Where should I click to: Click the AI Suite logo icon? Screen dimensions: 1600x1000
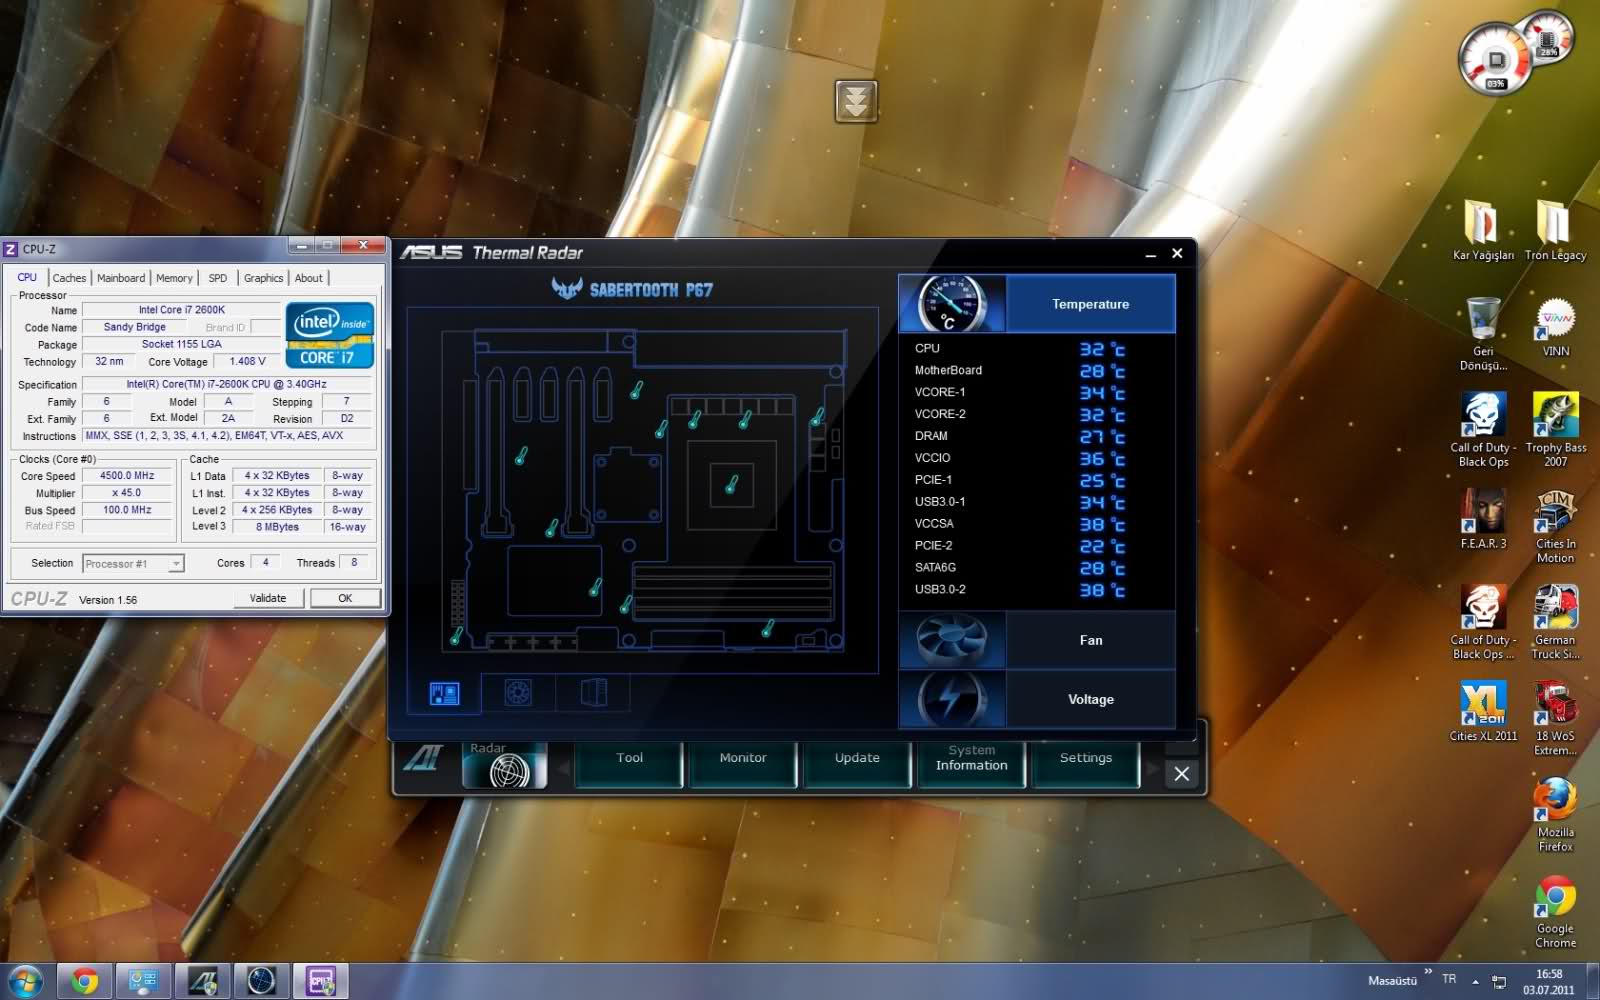click(424, 760)
